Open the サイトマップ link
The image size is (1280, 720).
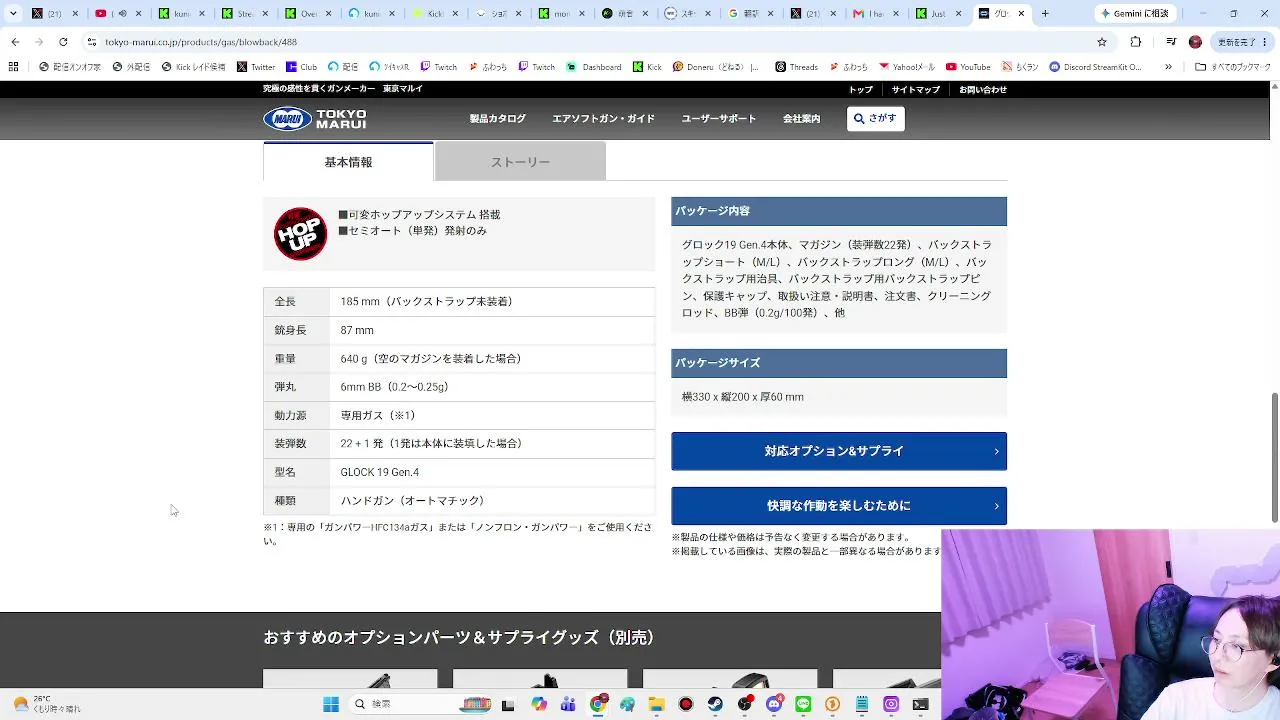[916, 90]
